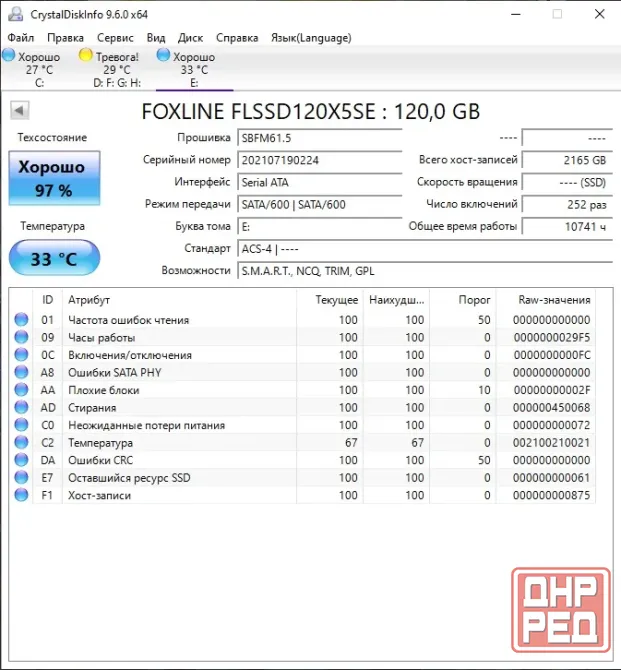Select the E: disk tab at 33 °C
621x670 pixels.
point(194,69)
